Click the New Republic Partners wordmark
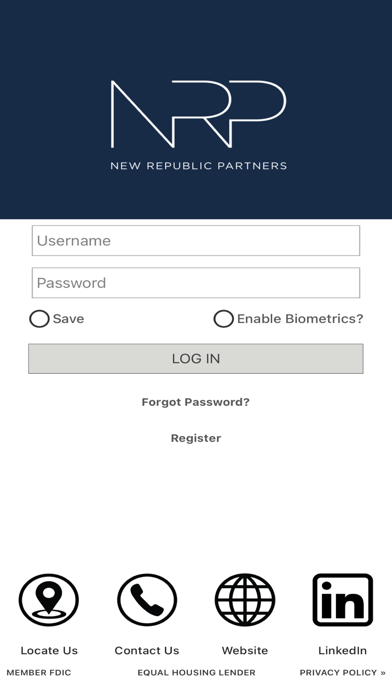 point(198,166)
